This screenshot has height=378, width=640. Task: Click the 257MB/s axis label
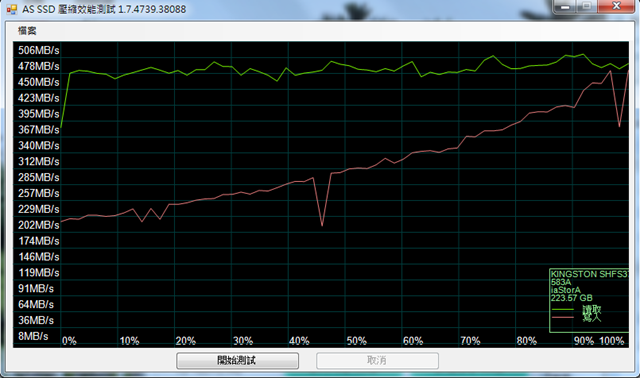click(x=39, y=193)
